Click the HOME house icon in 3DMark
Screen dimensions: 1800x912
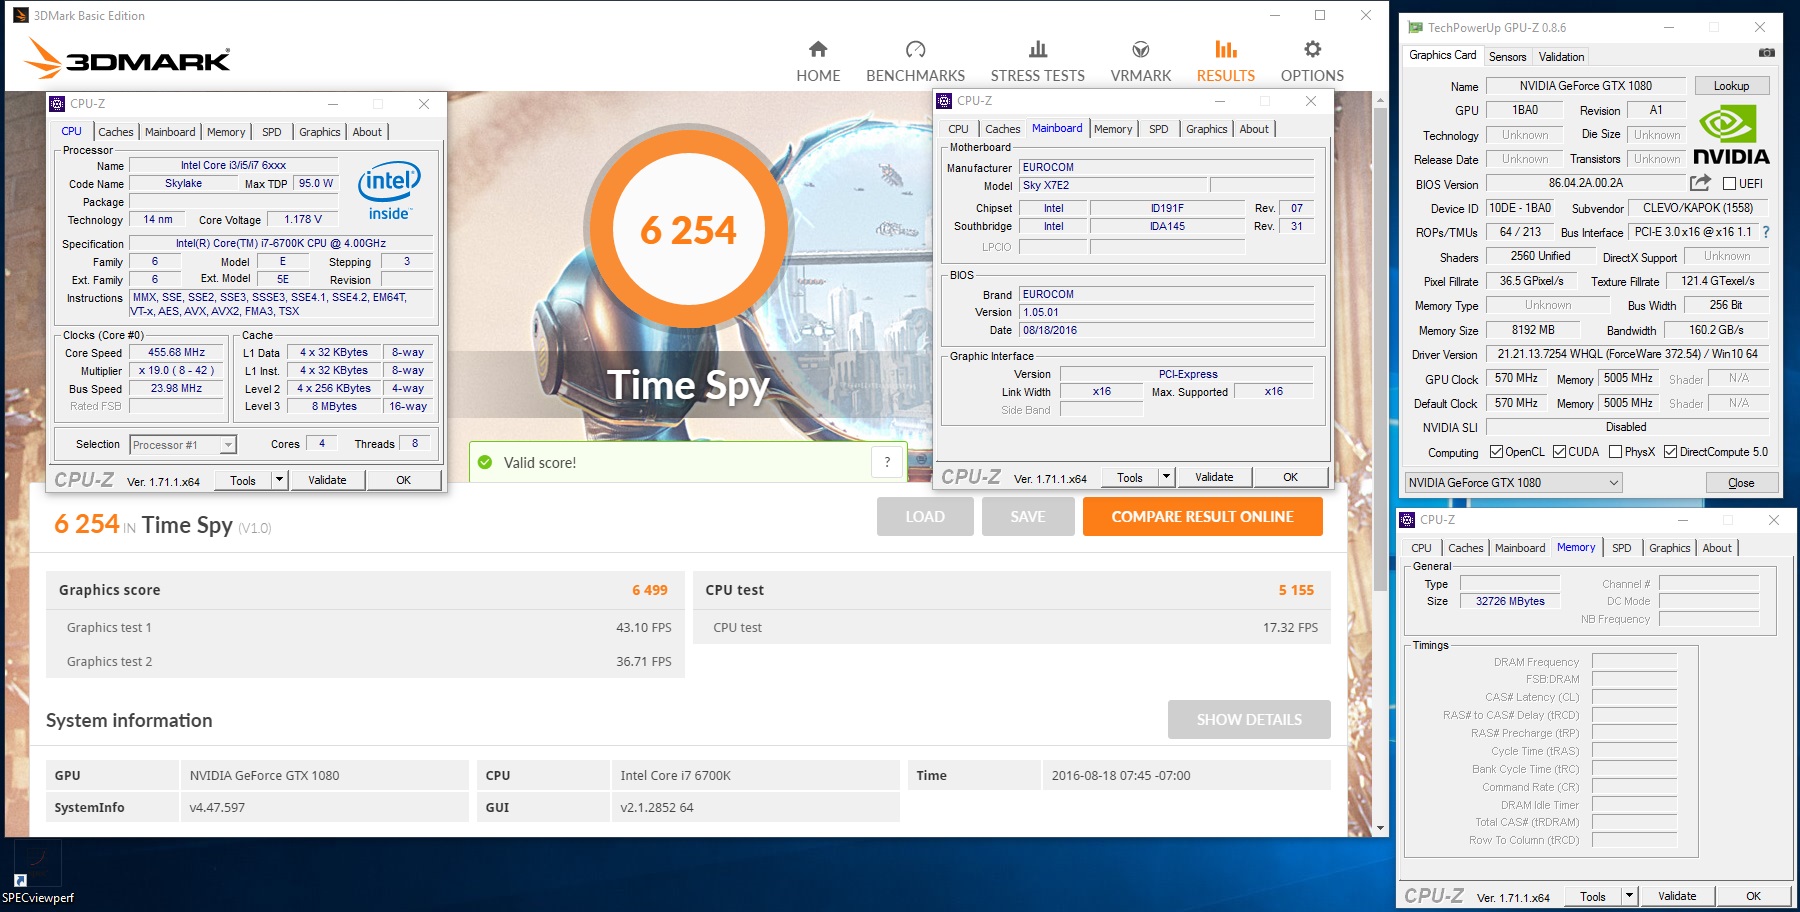[818, 50]
